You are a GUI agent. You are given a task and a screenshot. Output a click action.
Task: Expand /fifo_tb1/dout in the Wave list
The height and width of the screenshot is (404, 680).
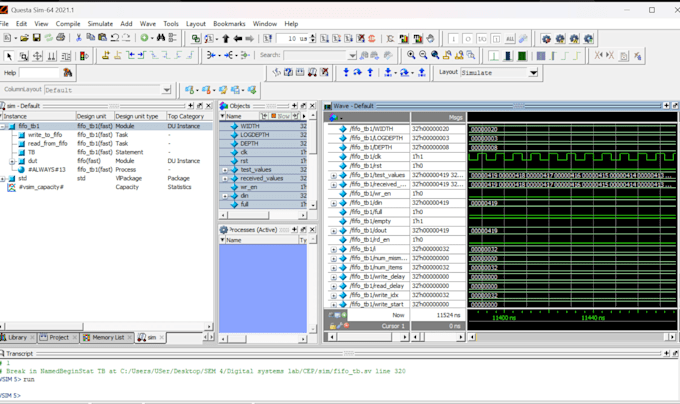tap(333, 231)
